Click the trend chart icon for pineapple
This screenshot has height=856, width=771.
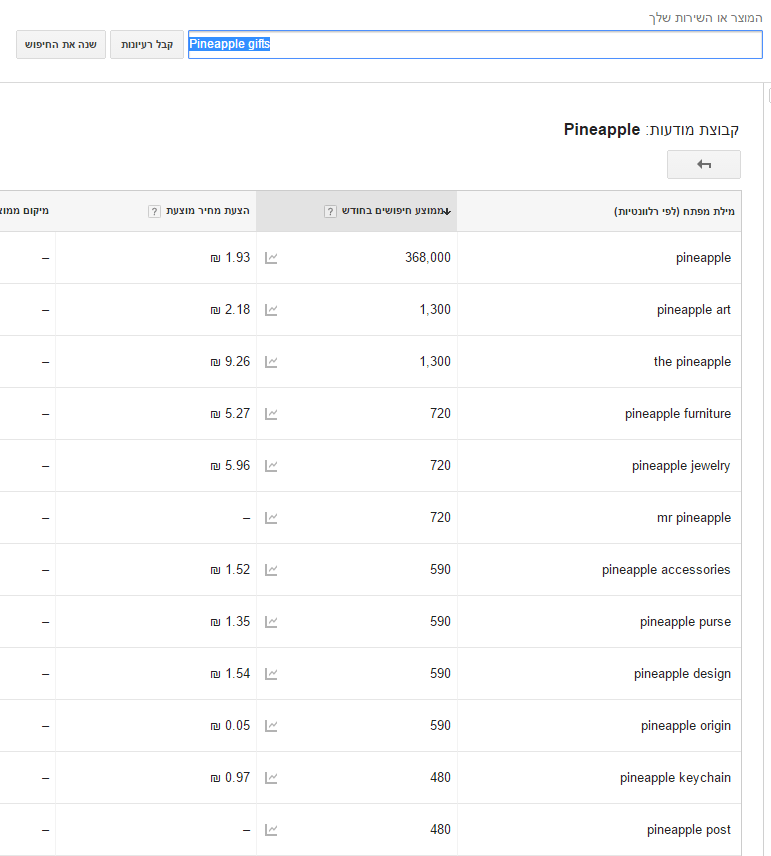click(x=271, y=258)
